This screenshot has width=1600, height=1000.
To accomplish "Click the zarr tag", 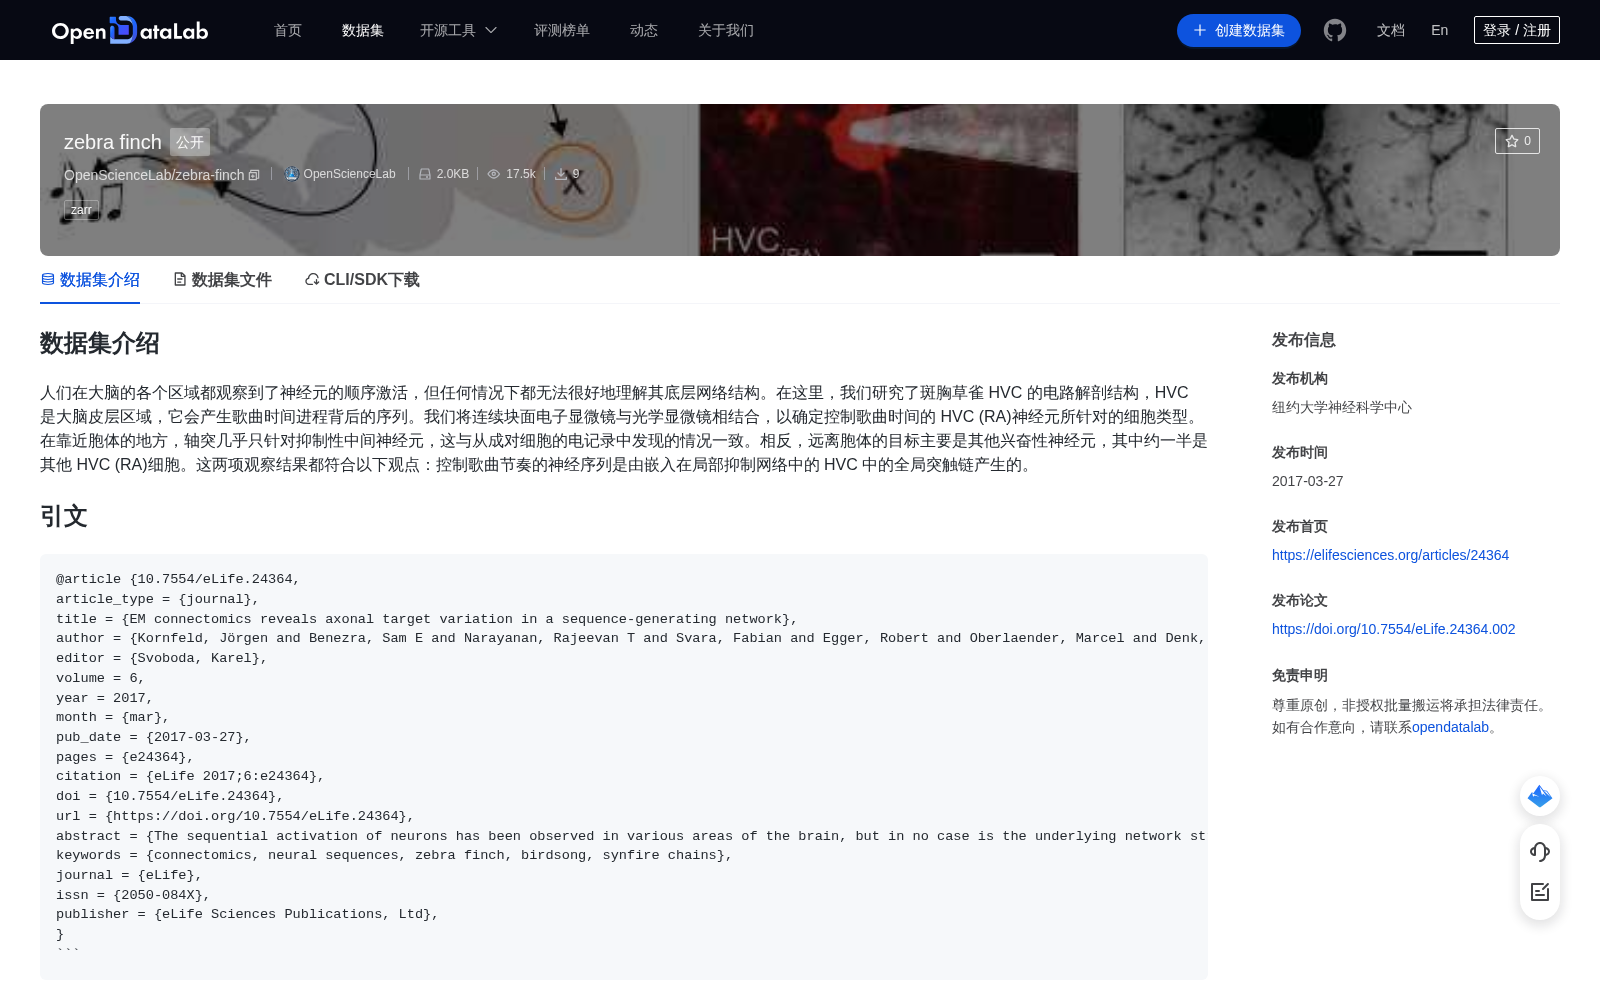I will pyautogui.click(x=81, y=209).
